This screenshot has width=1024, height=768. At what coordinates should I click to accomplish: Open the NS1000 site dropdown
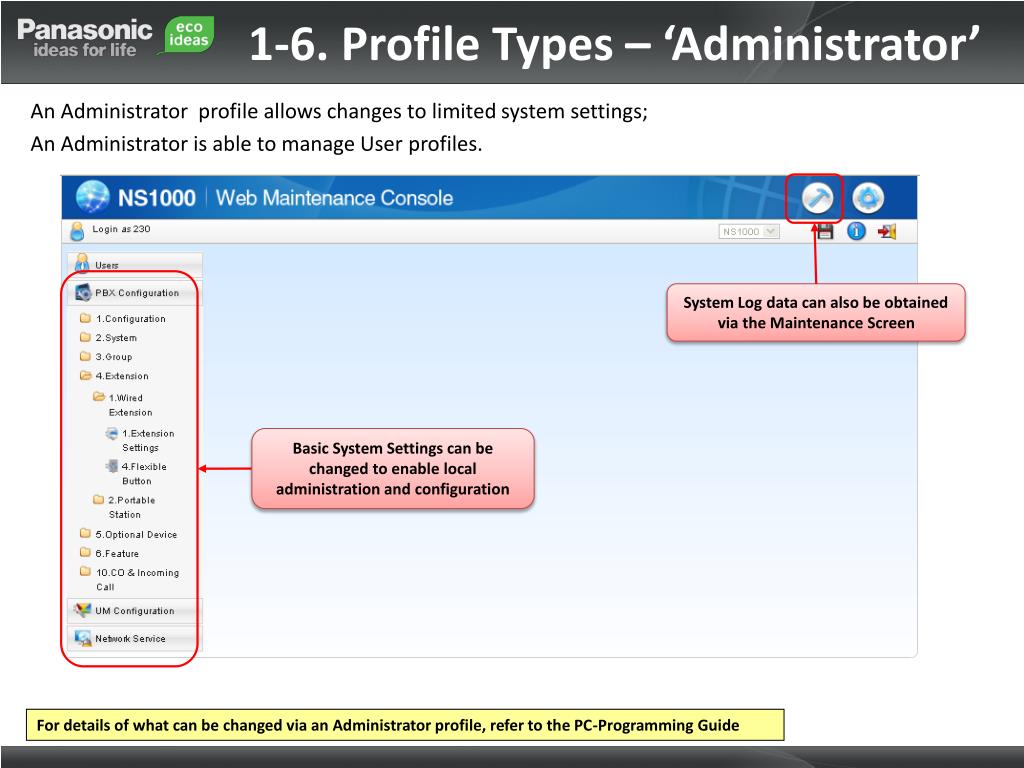click(749, 231)
